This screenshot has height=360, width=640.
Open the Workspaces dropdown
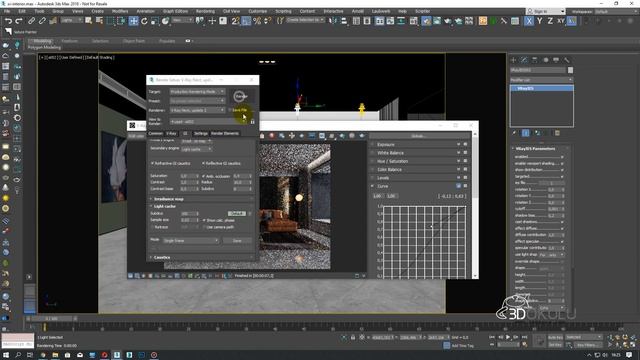pos(616,11)
